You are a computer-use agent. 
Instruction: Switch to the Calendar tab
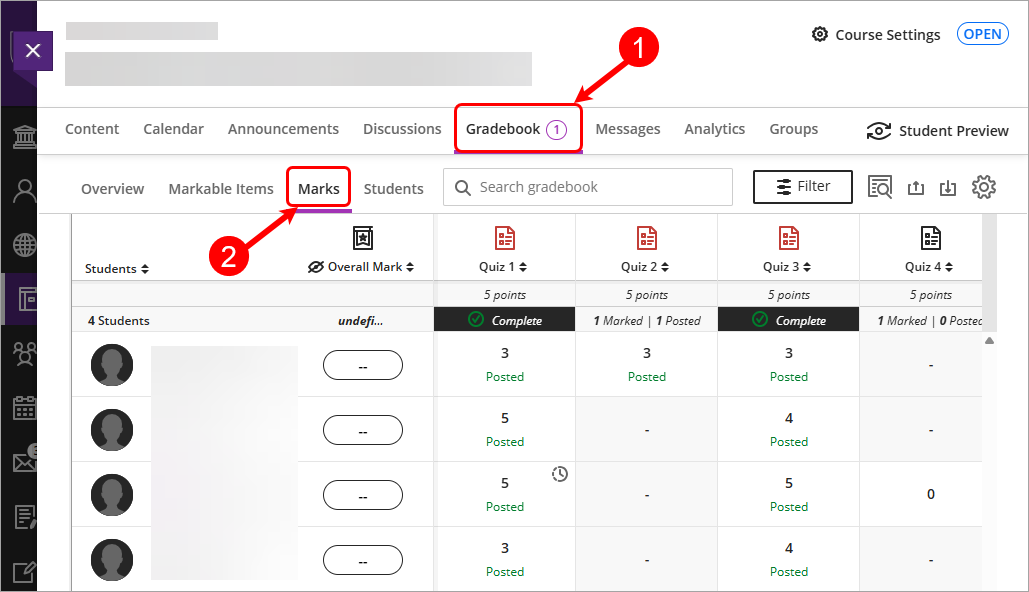click(173, 129)
